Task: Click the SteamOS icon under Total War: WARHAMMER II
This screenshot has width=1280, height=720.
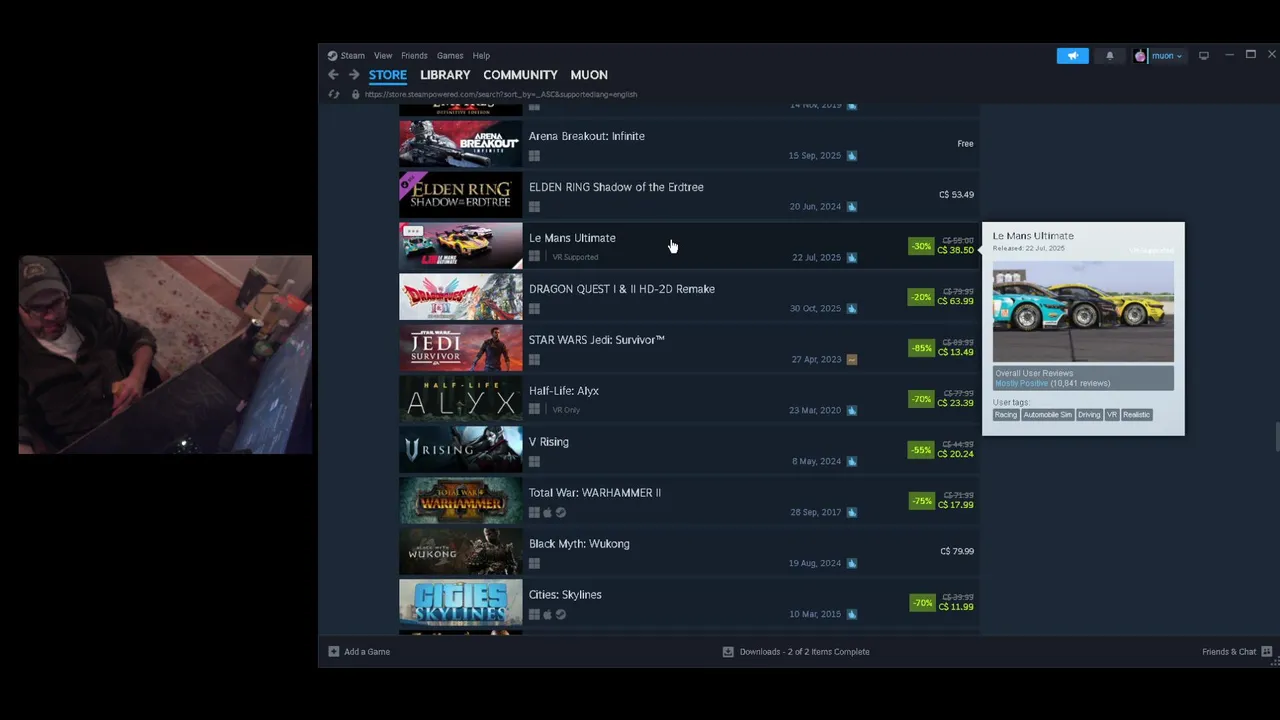Action: [x=560, y=512]
